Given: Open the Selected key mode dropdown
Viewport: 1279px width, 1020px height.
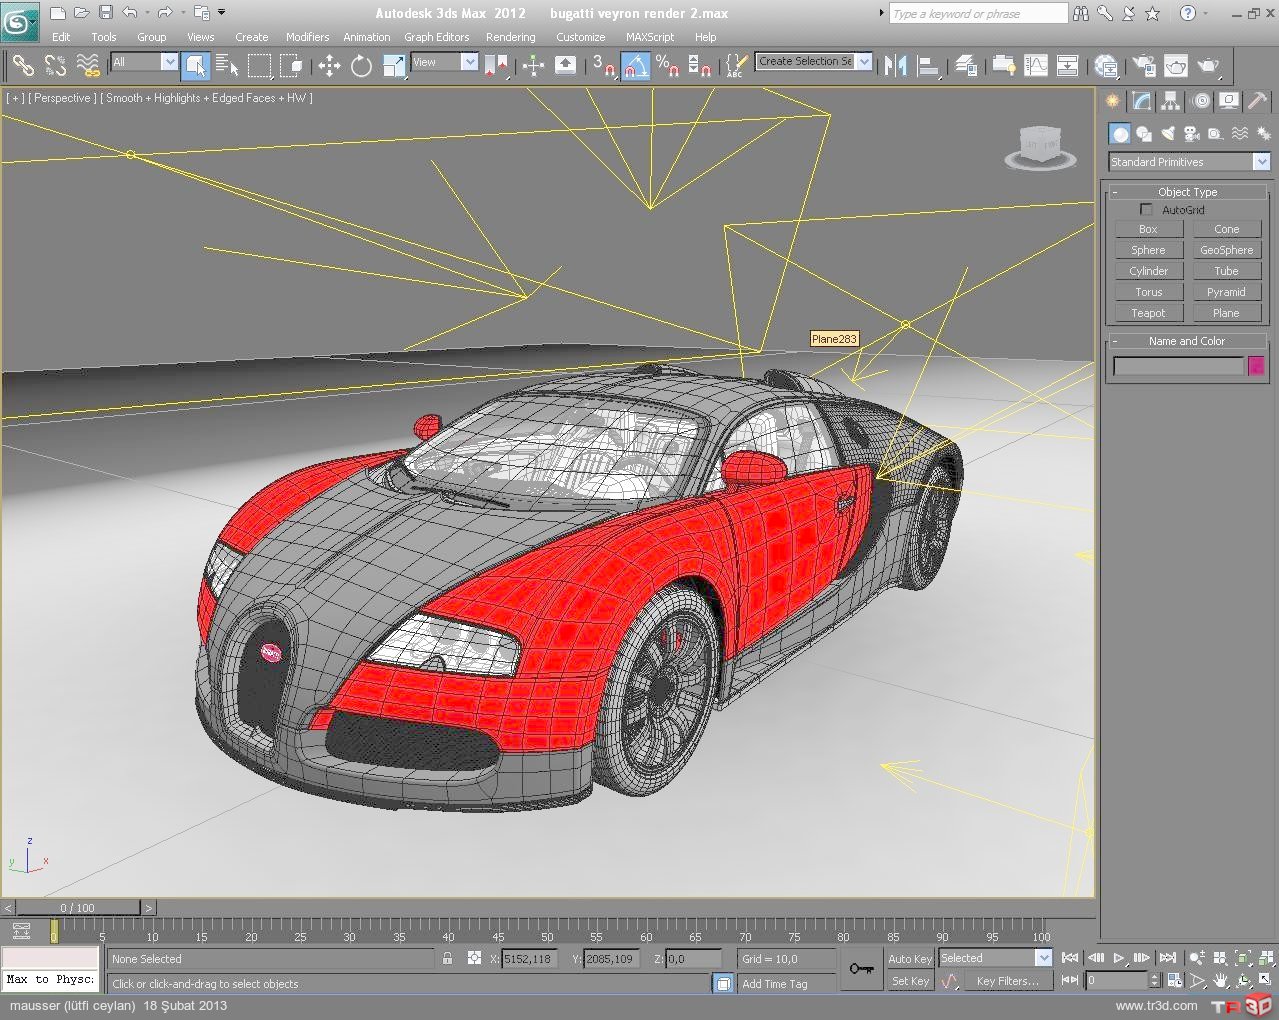Looking at the screenshot, I should (1043, 958).
